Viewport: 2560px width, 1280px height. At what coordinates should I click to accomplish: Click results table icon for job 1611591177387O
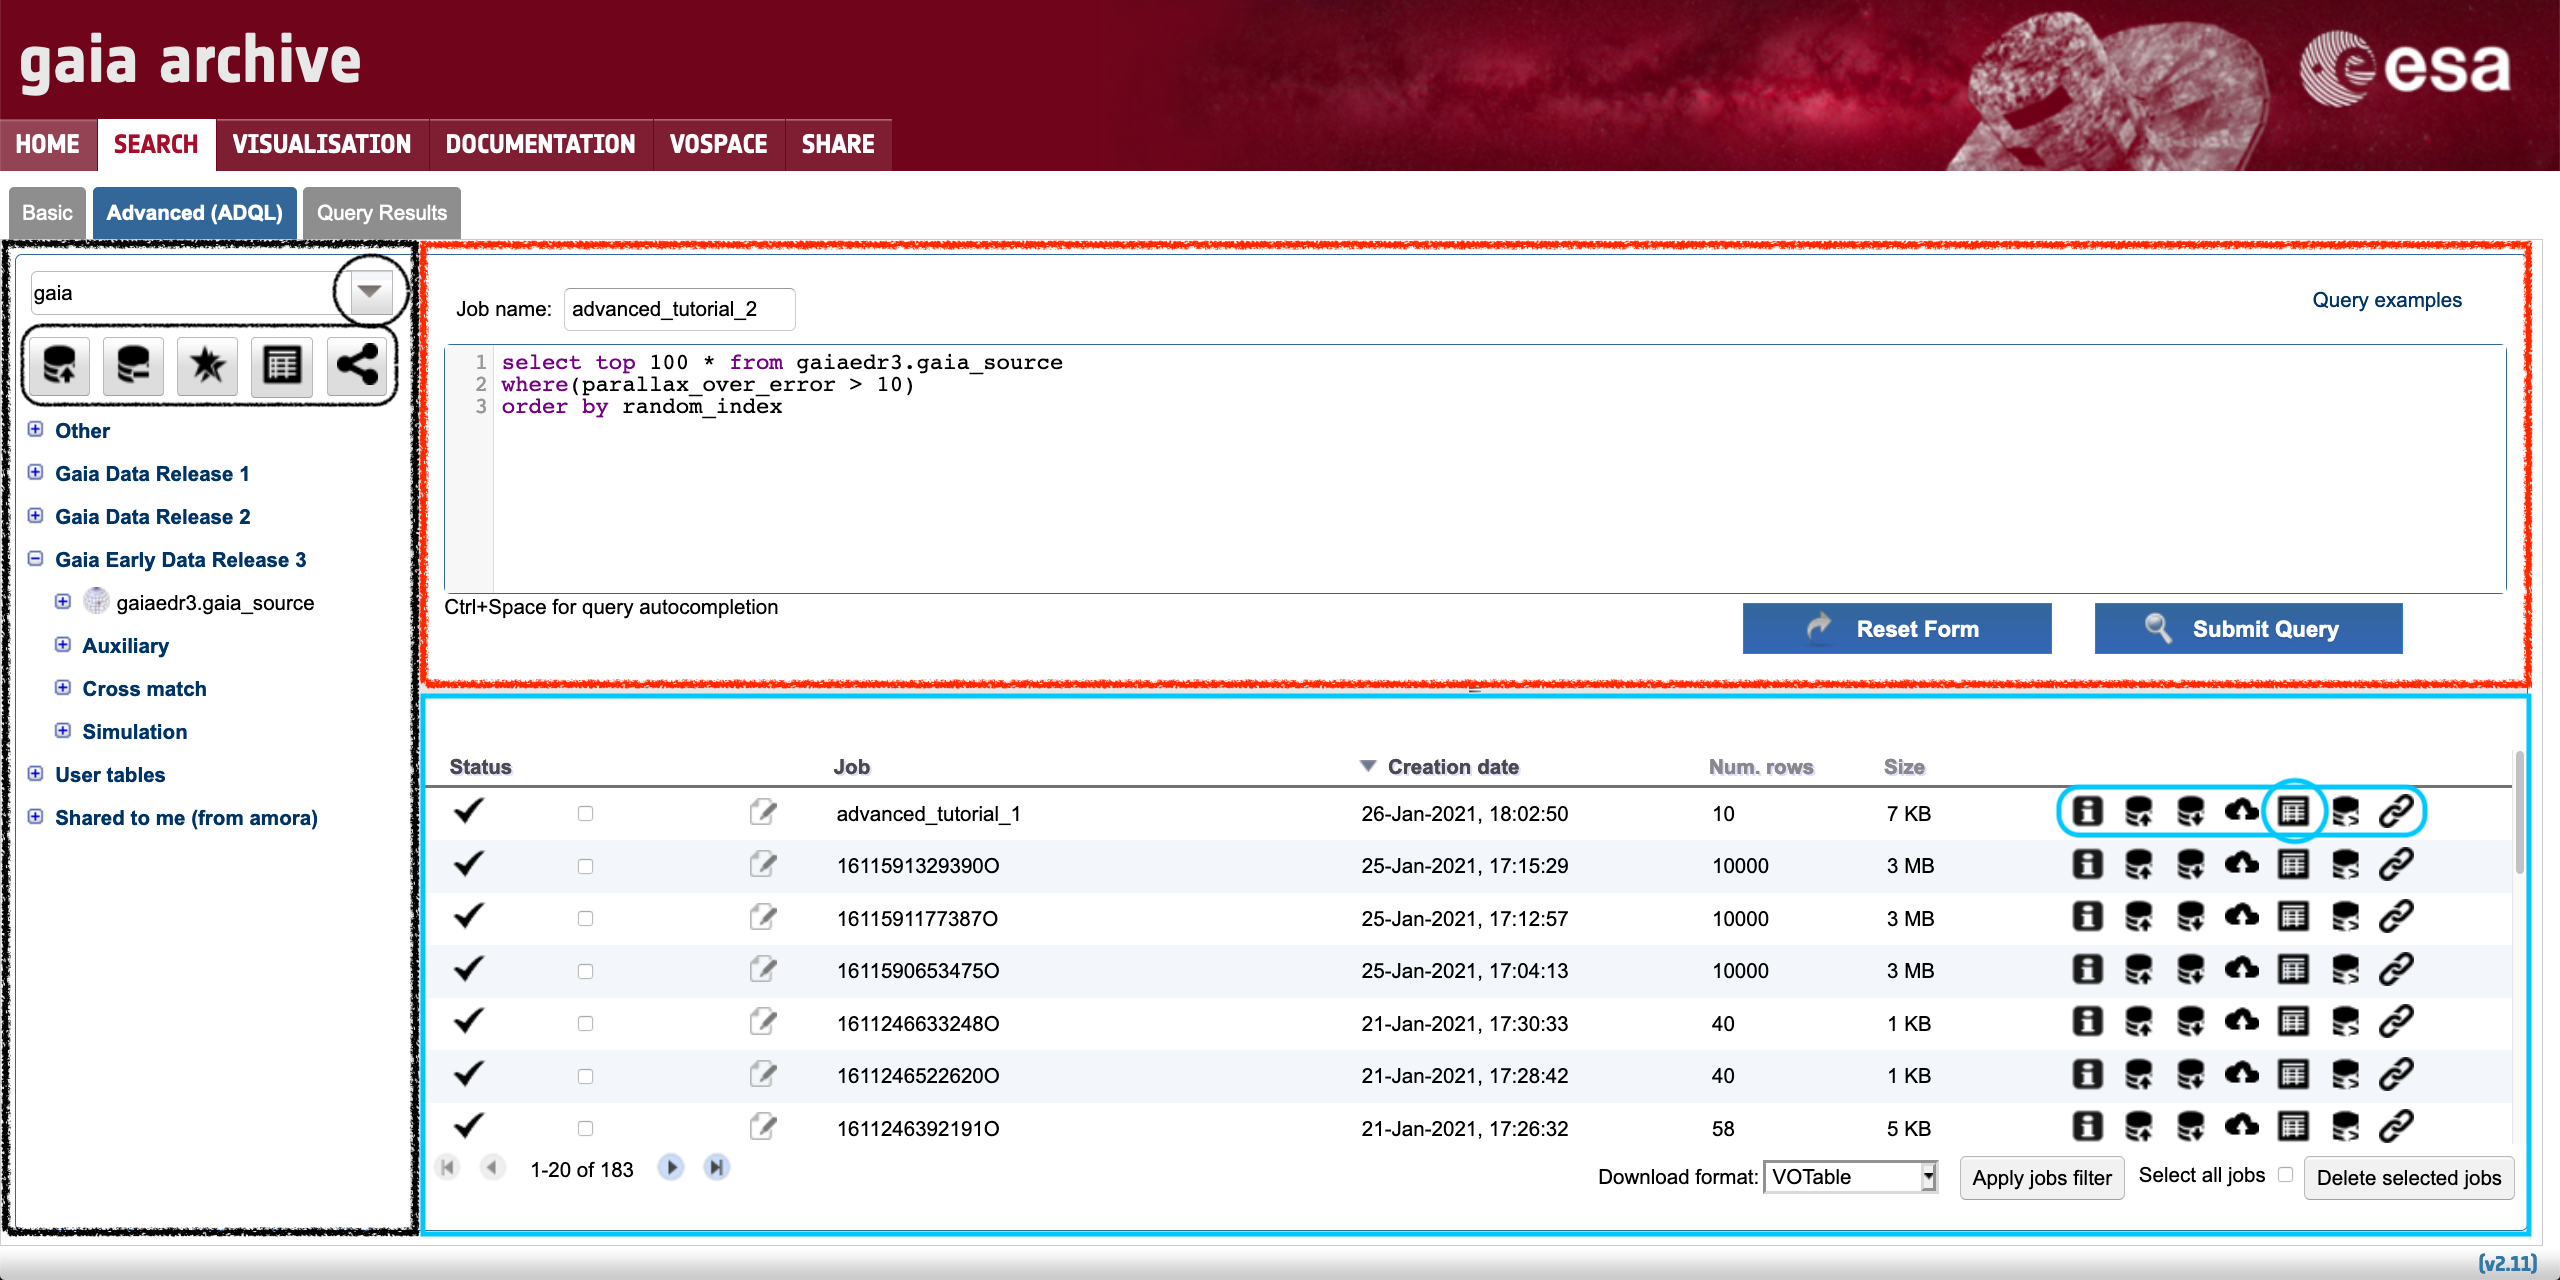(2293, 917)
